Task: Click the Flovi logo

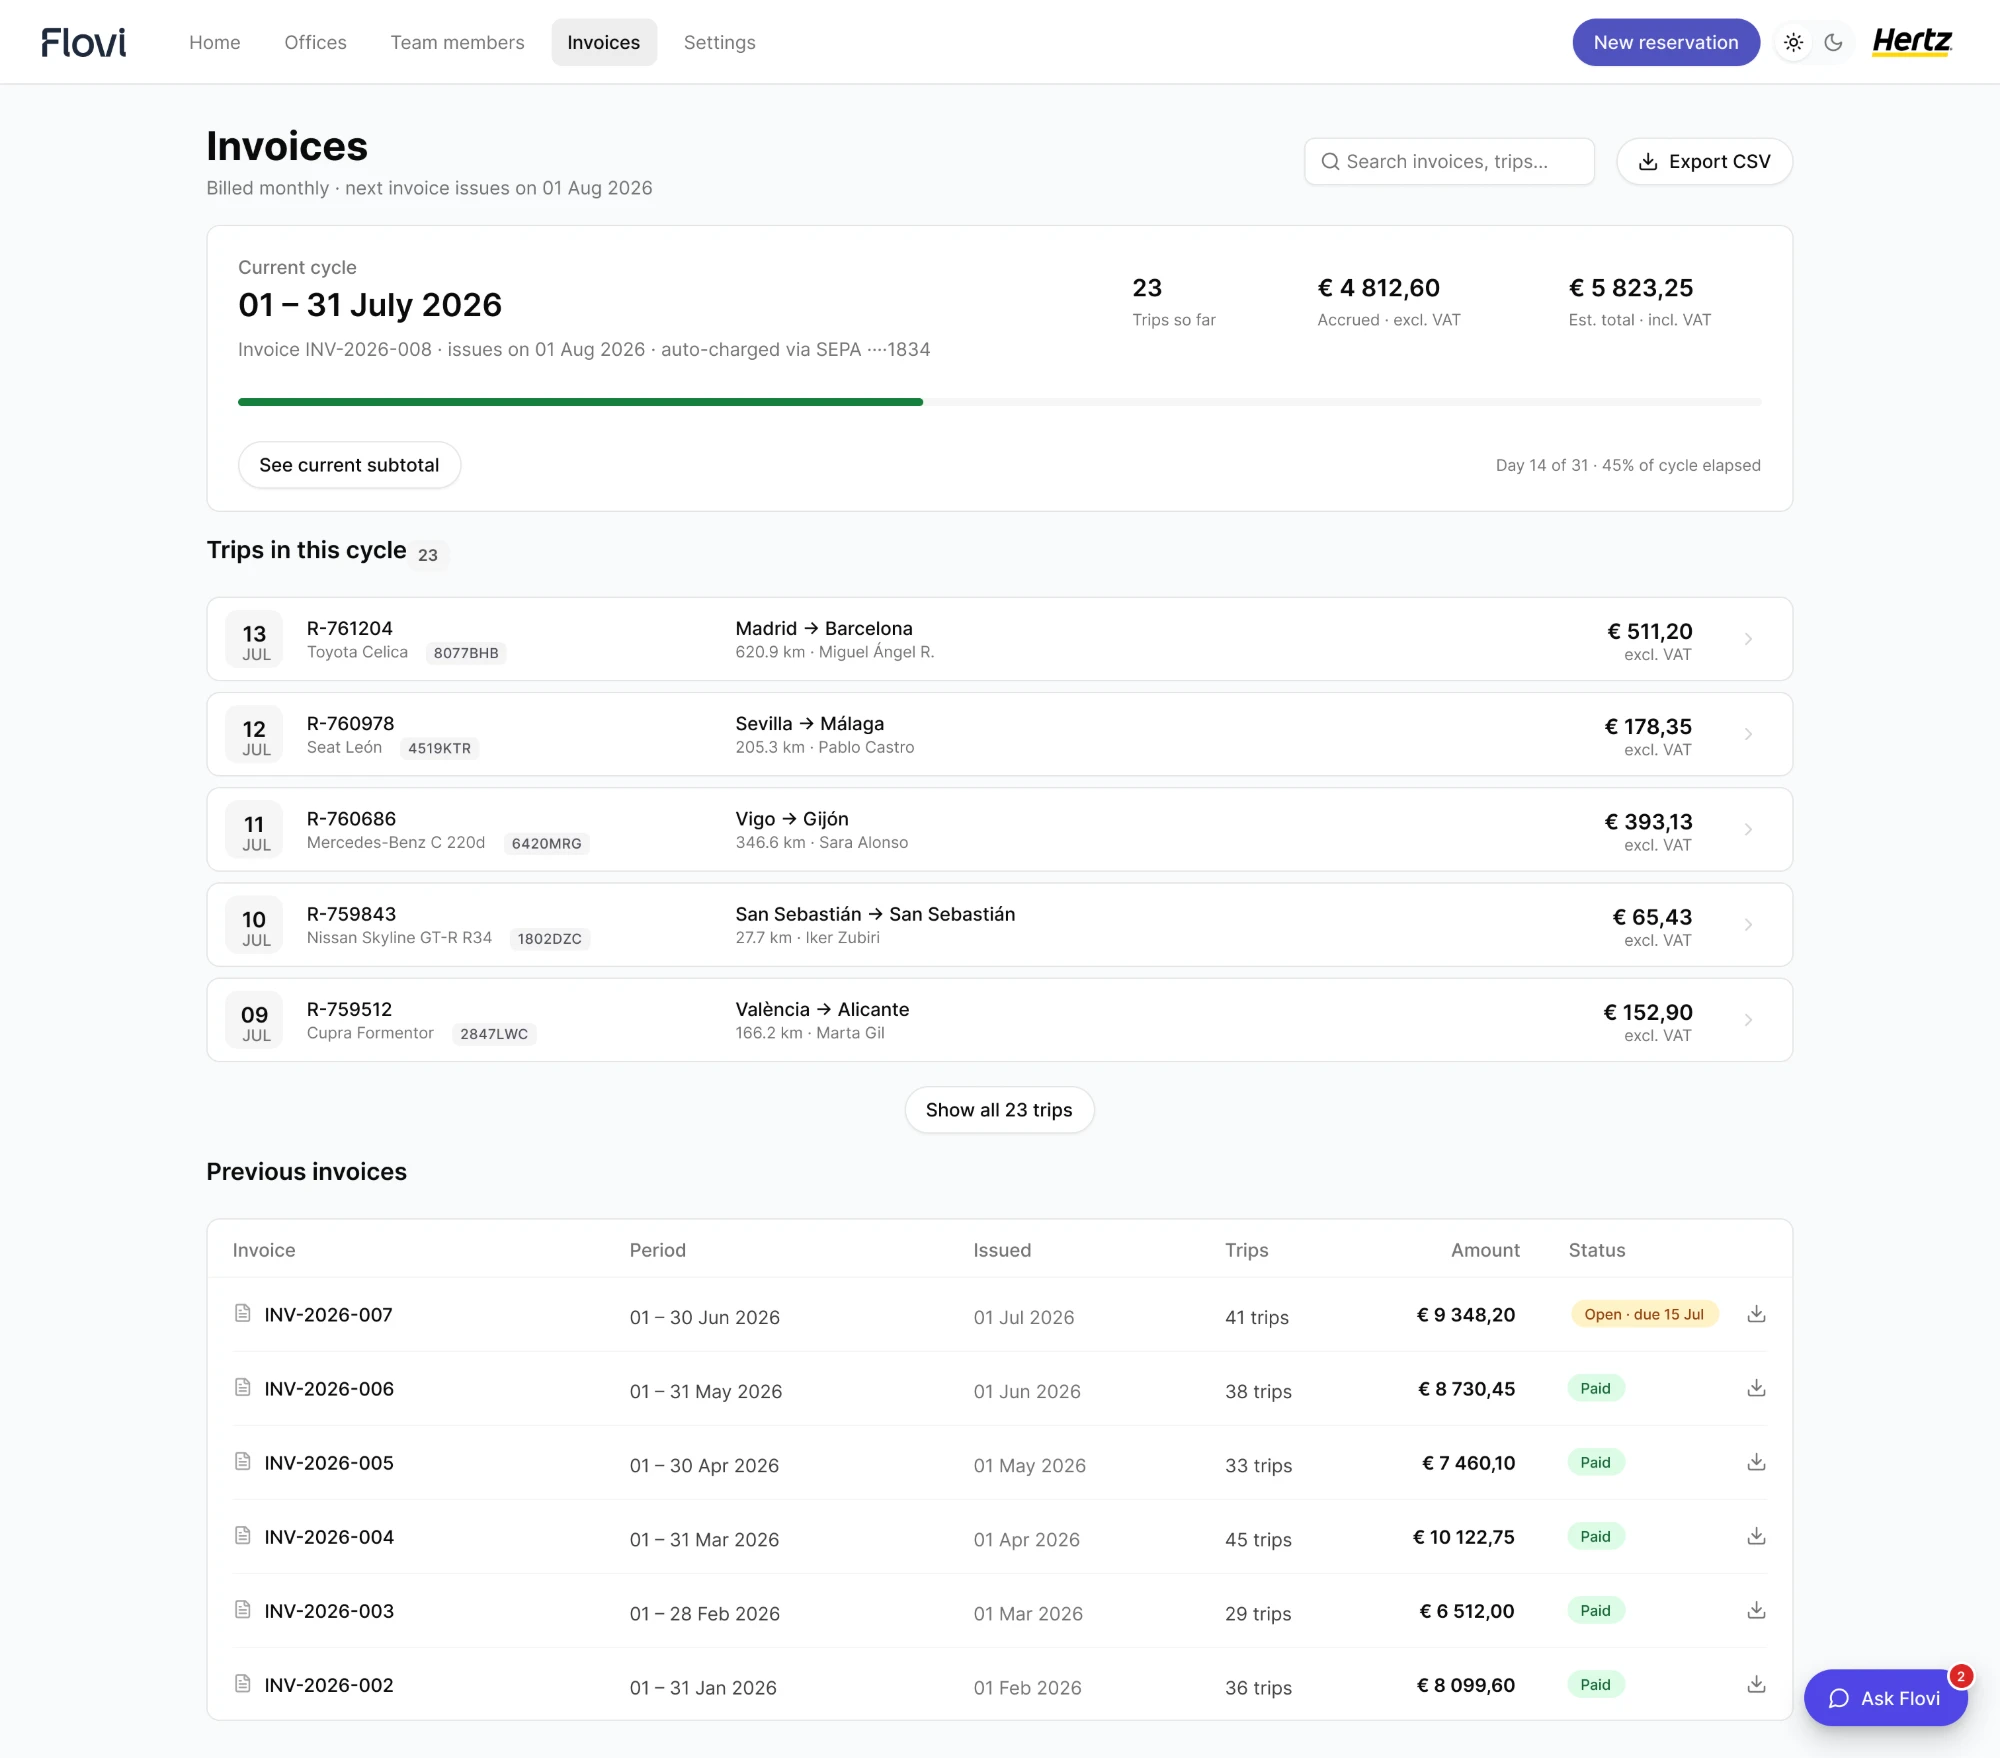Action: click(x=84, y=42)
